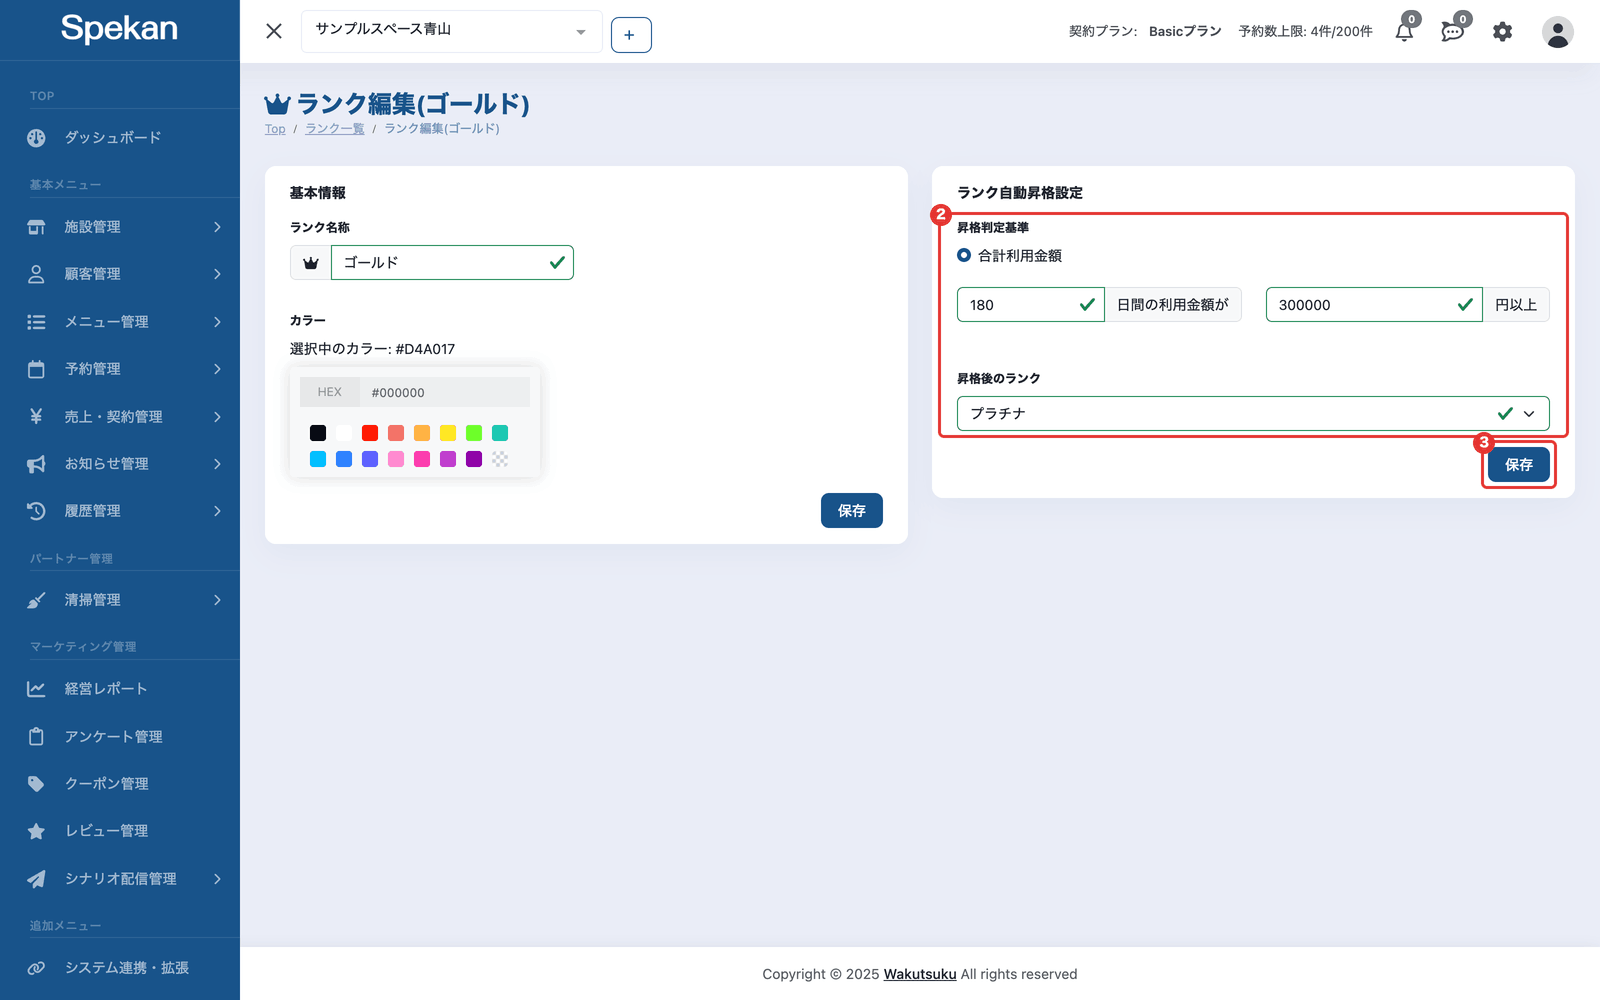Viewport: 1600px width, 1000px height.
Task: Click the 履歴管理 history clock icon
Action: 36,511
